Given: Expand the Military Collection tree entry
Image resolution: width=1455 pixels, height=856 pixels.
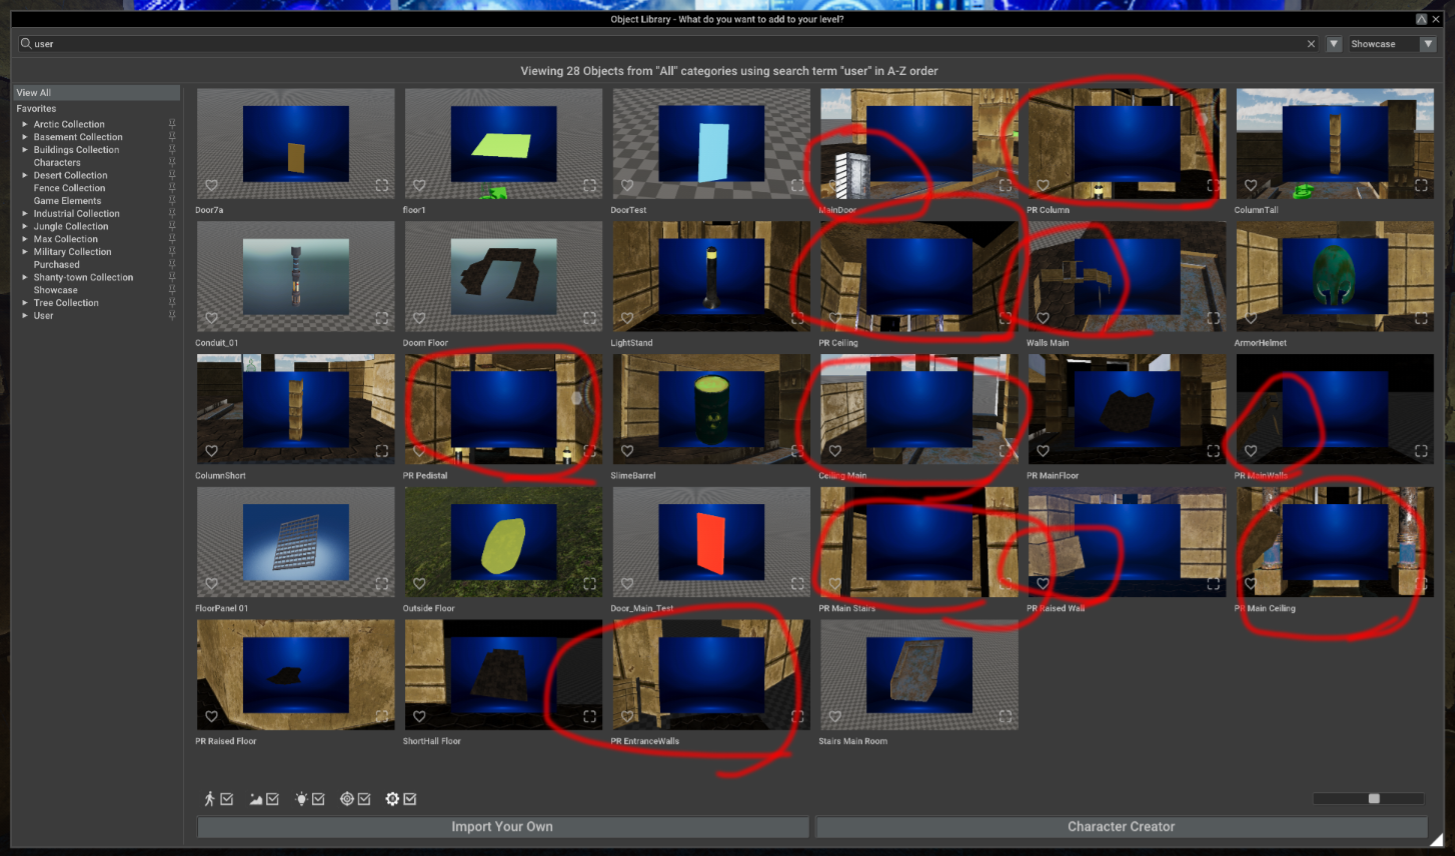Looking at the screenshot, I should click(x=25, y=251).
